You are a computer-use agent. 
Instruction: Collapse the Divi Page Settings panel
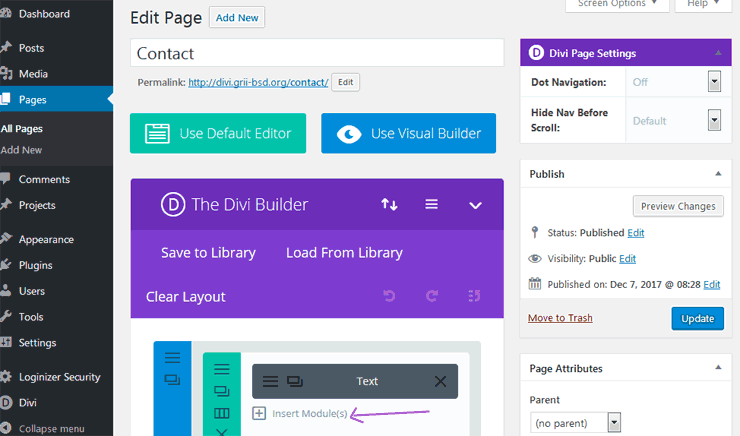coord(718,53)
